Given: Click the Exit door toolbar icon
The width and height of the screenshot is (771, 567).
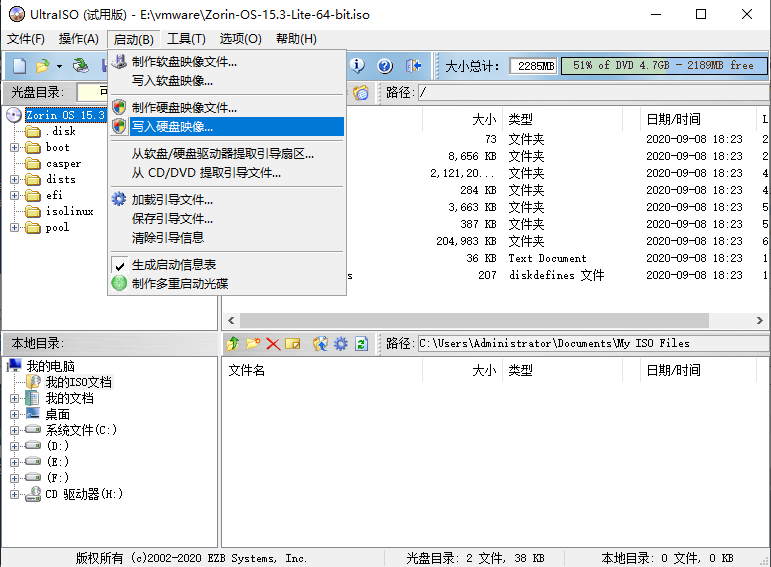Looking at the screenshot, I should pyautogui.click(x=413, y=65).
